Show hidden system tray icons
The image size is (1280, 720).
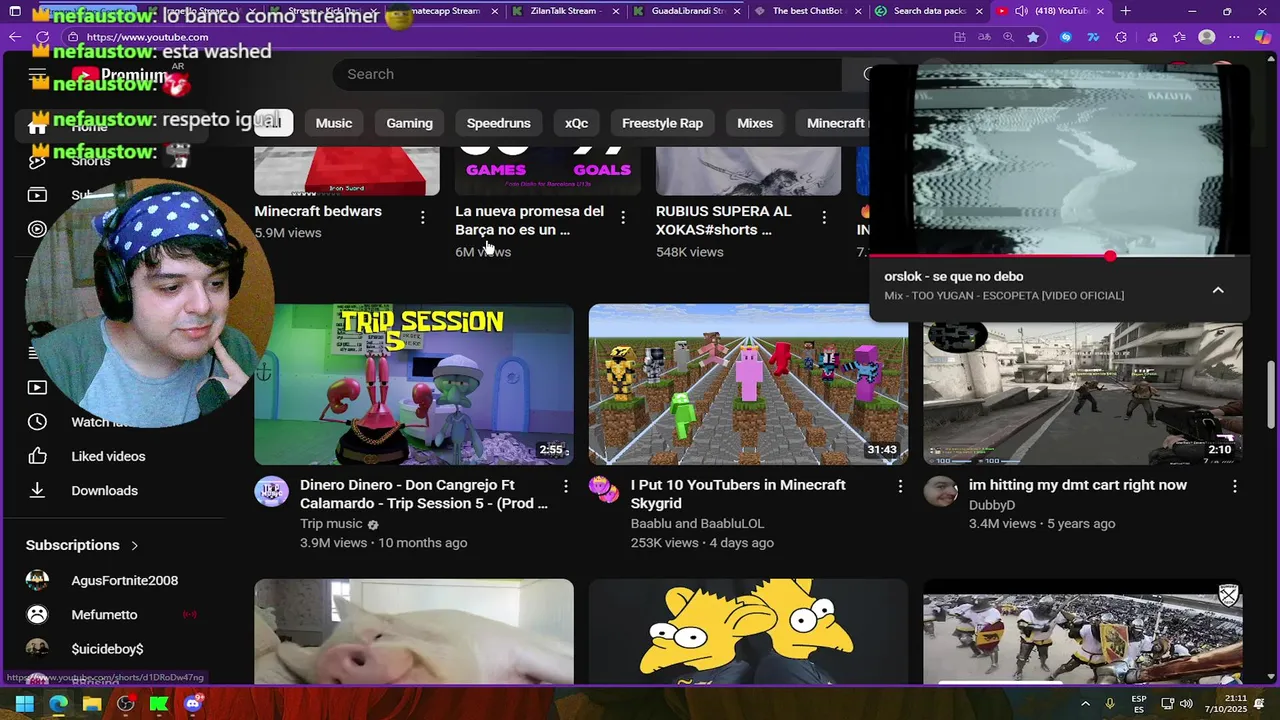click(x=1085, y=704)
